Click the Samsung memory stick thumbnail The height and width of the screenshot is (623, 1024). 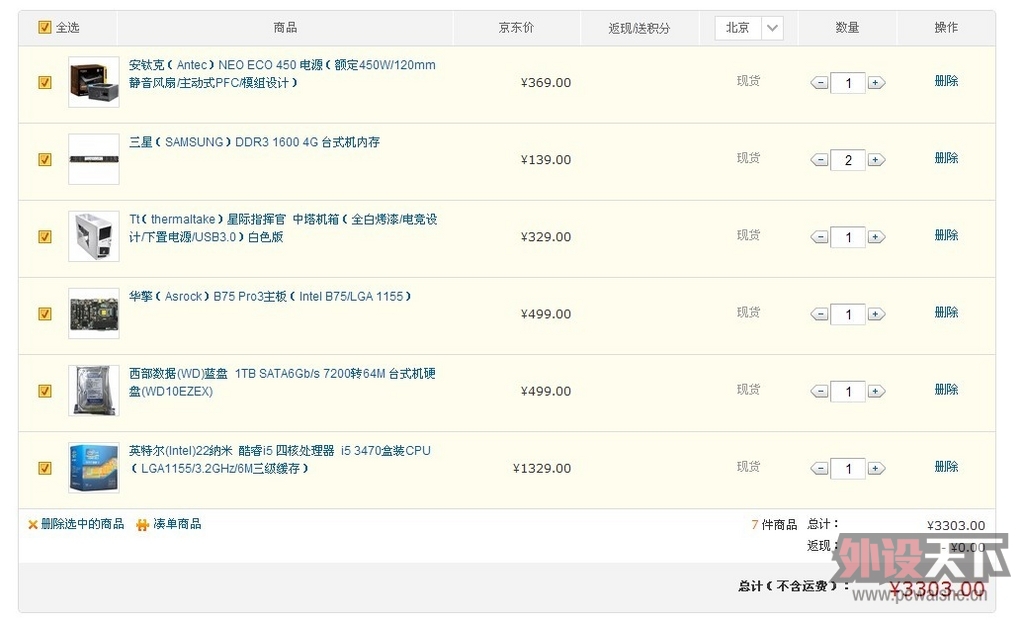(x=94, y=159)
